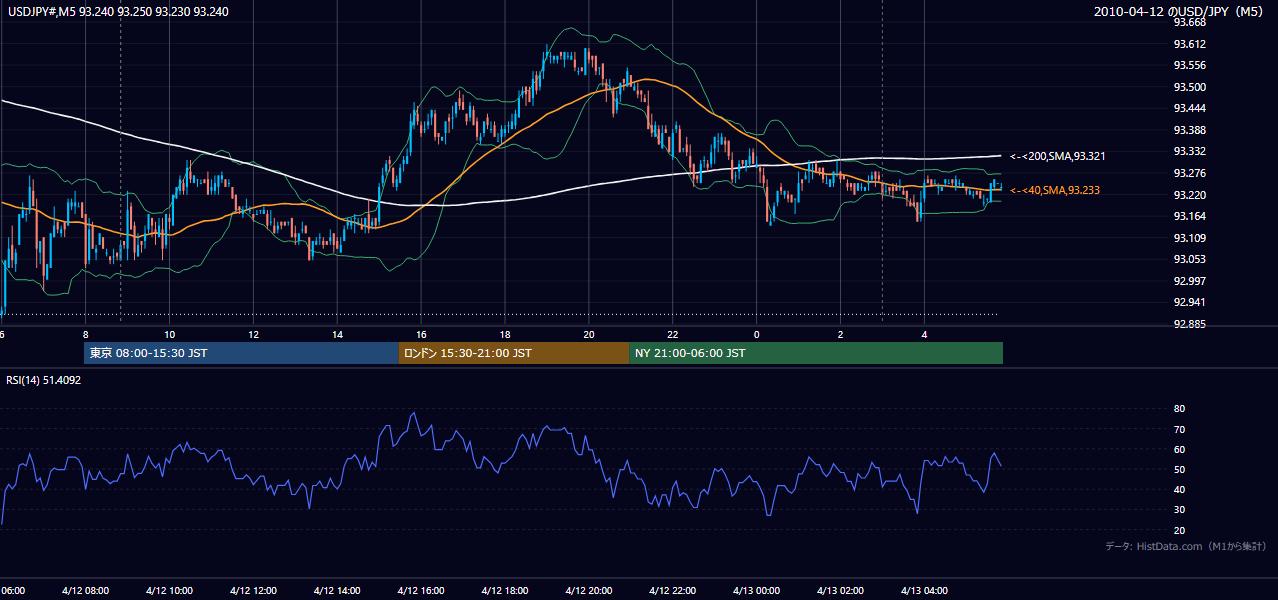1278x600 pixels.
Task: Click RSI scale value 70
Action: tap(1179, 429)
